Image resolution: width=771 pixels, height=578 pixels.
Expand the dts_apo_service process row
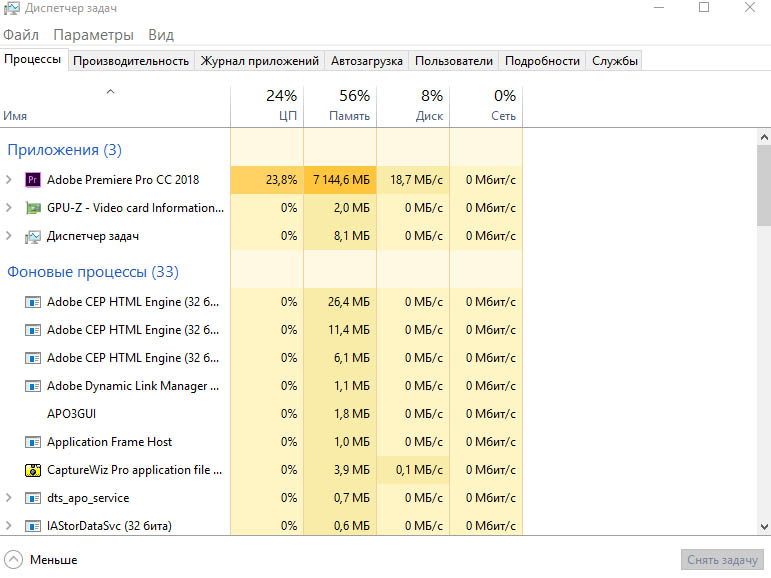8,497
